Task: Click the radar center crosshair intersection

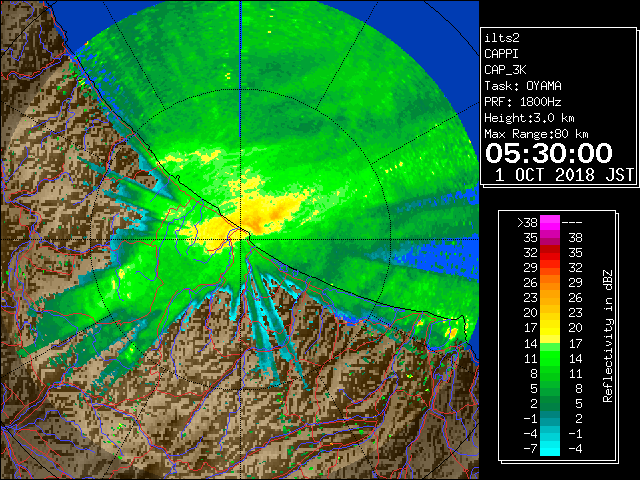Action: coord(241,239)
